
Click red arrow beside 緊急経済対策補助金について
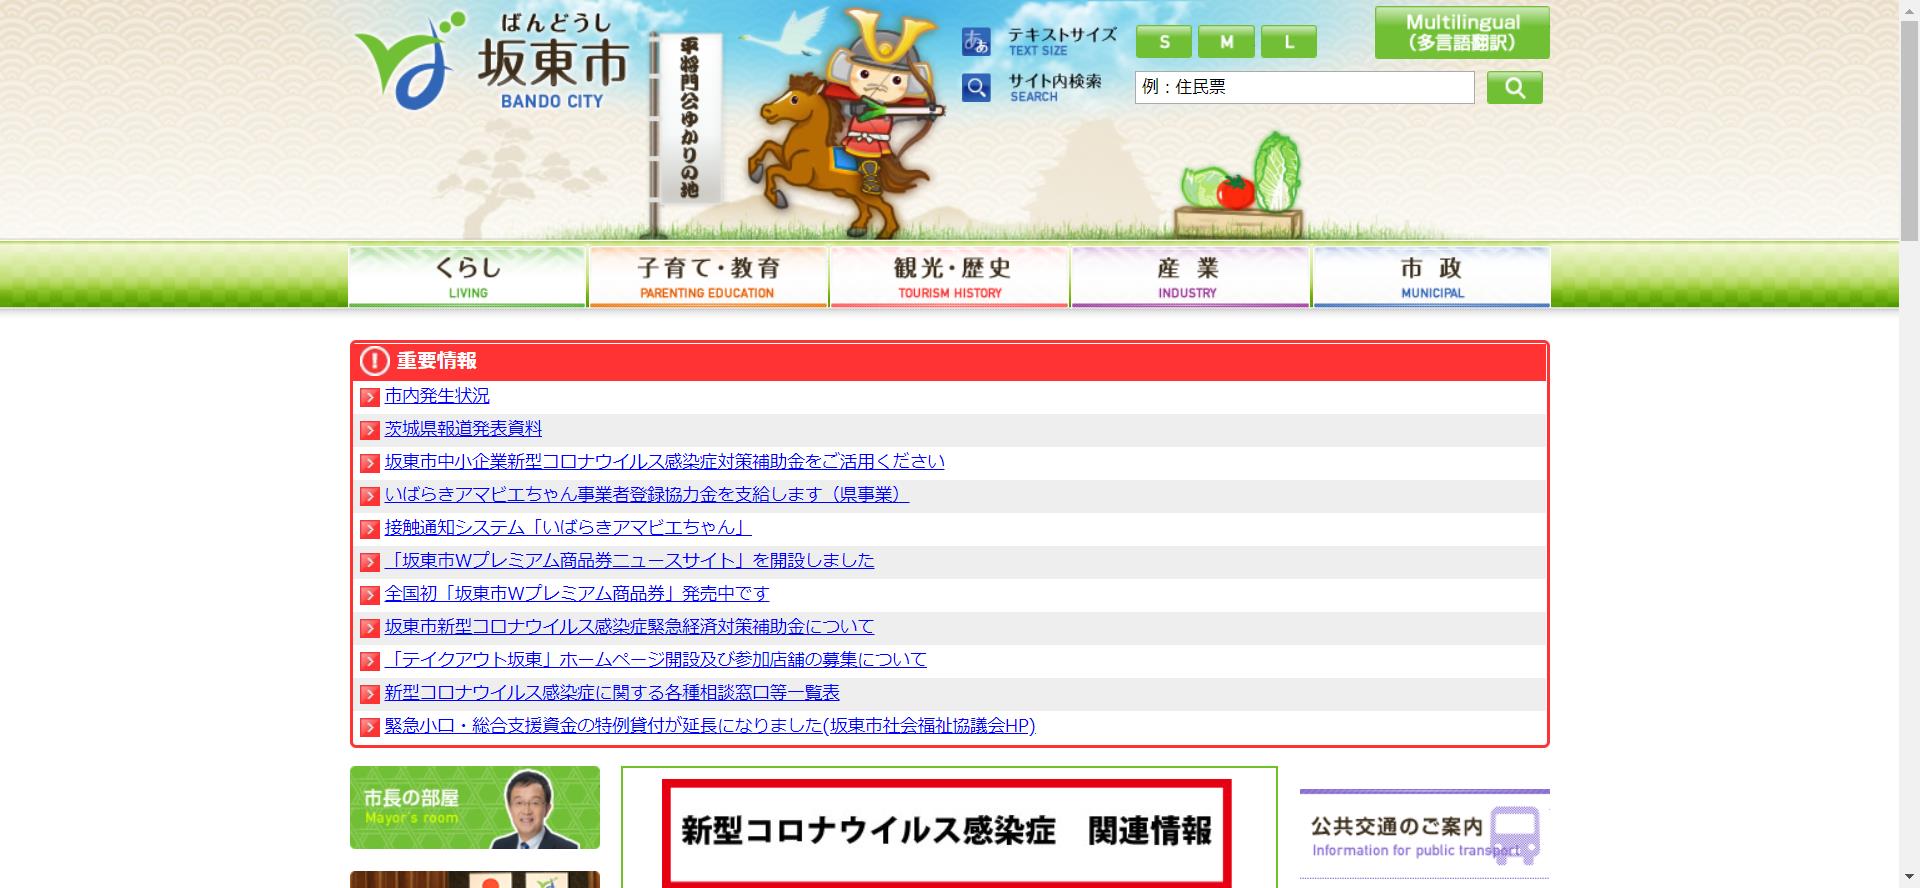(370, 629)
